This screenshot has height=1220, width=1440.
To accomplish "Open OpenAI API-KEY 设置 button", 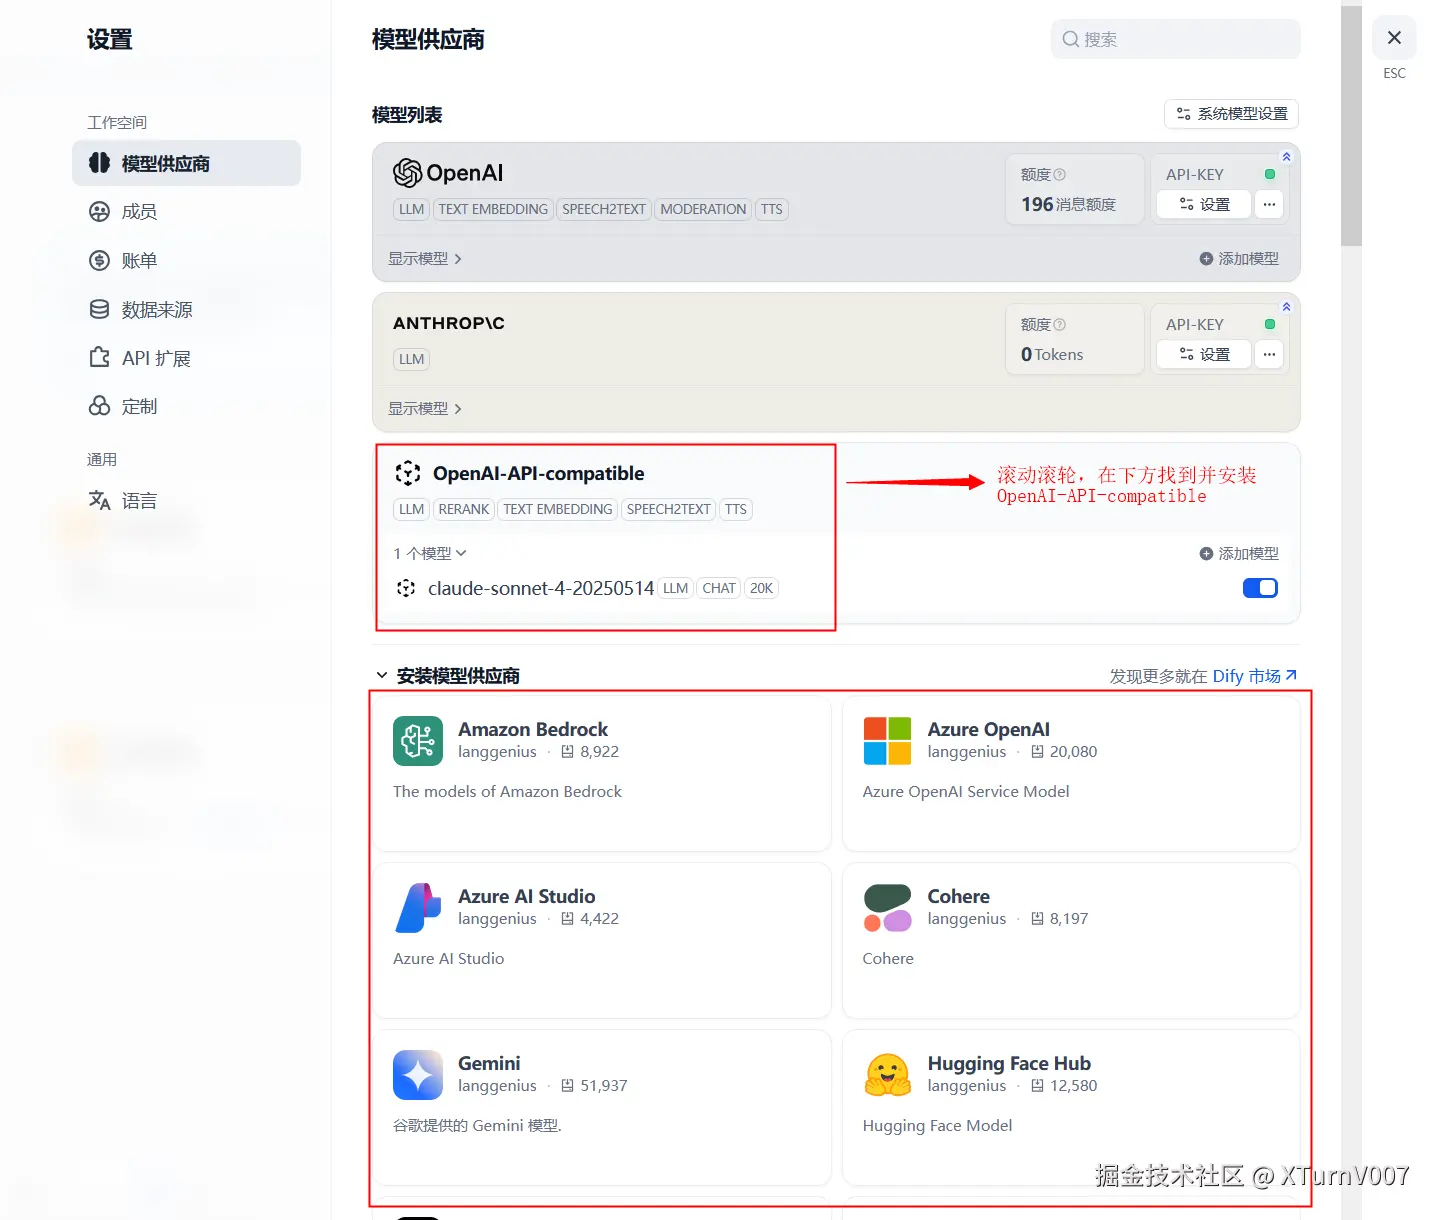I will [x=1204, y=204].
